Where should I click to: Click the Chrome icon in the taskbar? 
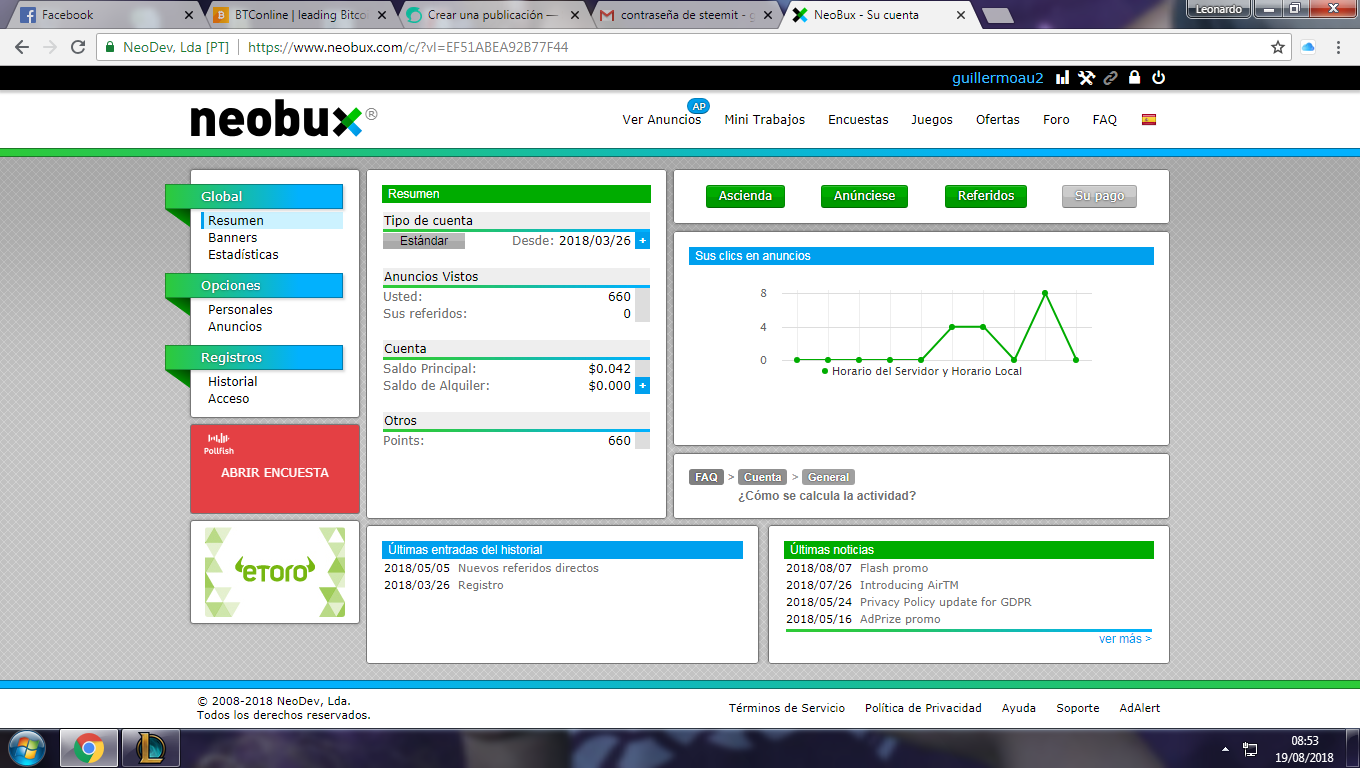coord(89,748)
